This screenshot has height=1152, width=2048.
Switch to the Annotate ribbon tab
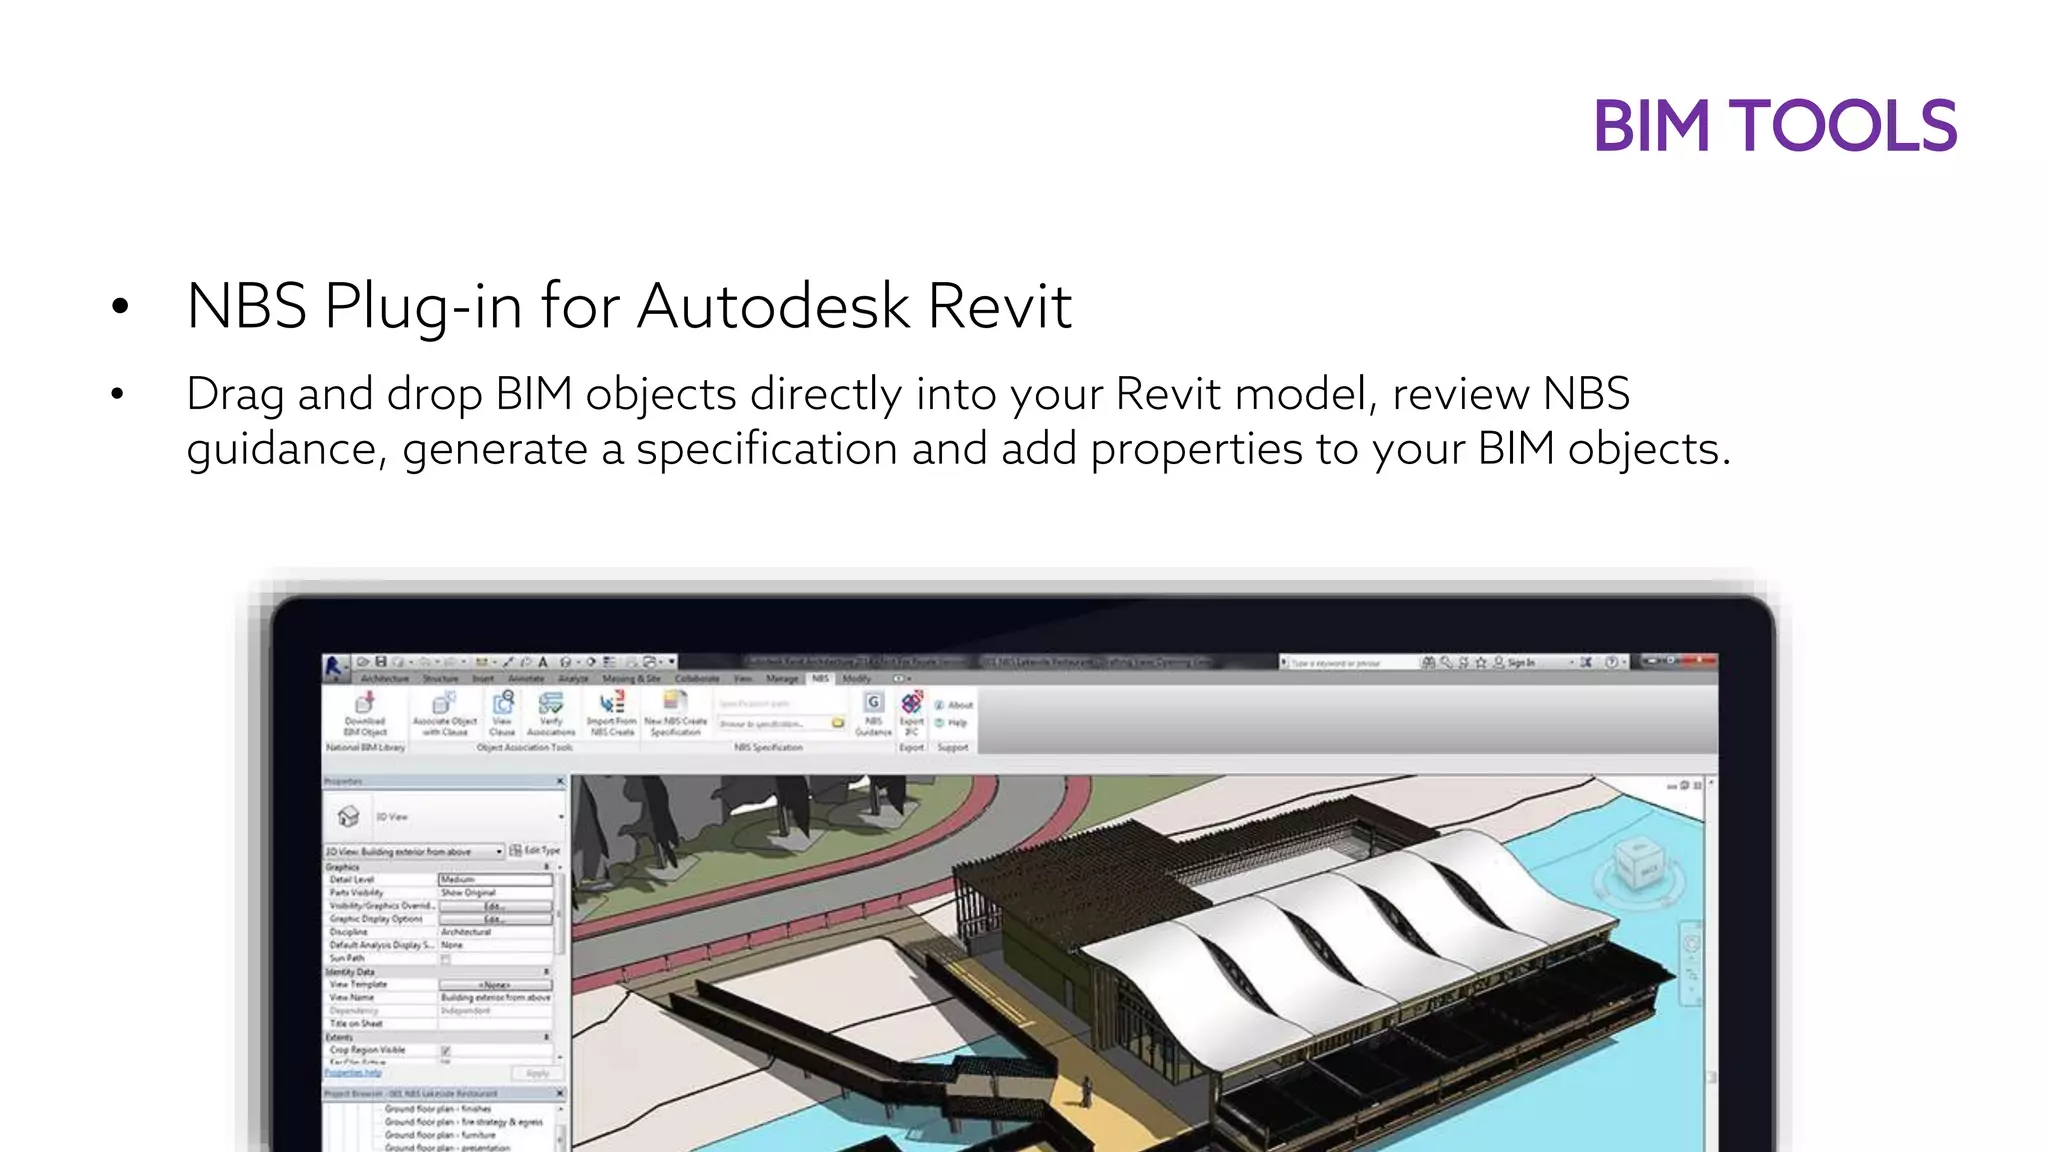(x=526, y=679)
